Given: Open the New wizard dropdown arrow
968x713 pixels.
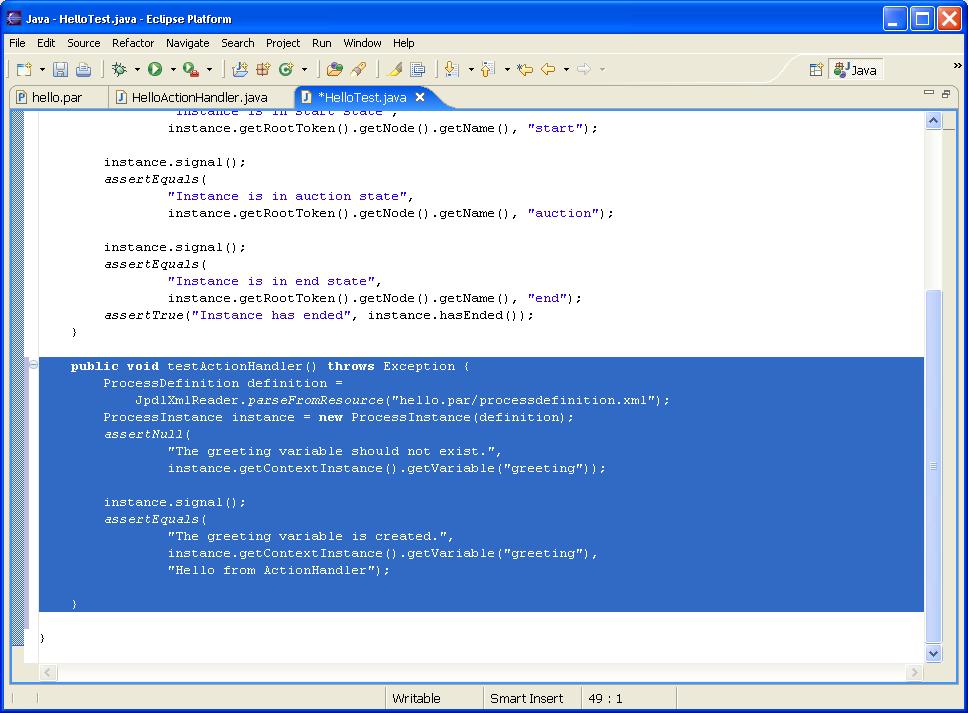Looking at the screenshot, I should click(x=42, y=69).
